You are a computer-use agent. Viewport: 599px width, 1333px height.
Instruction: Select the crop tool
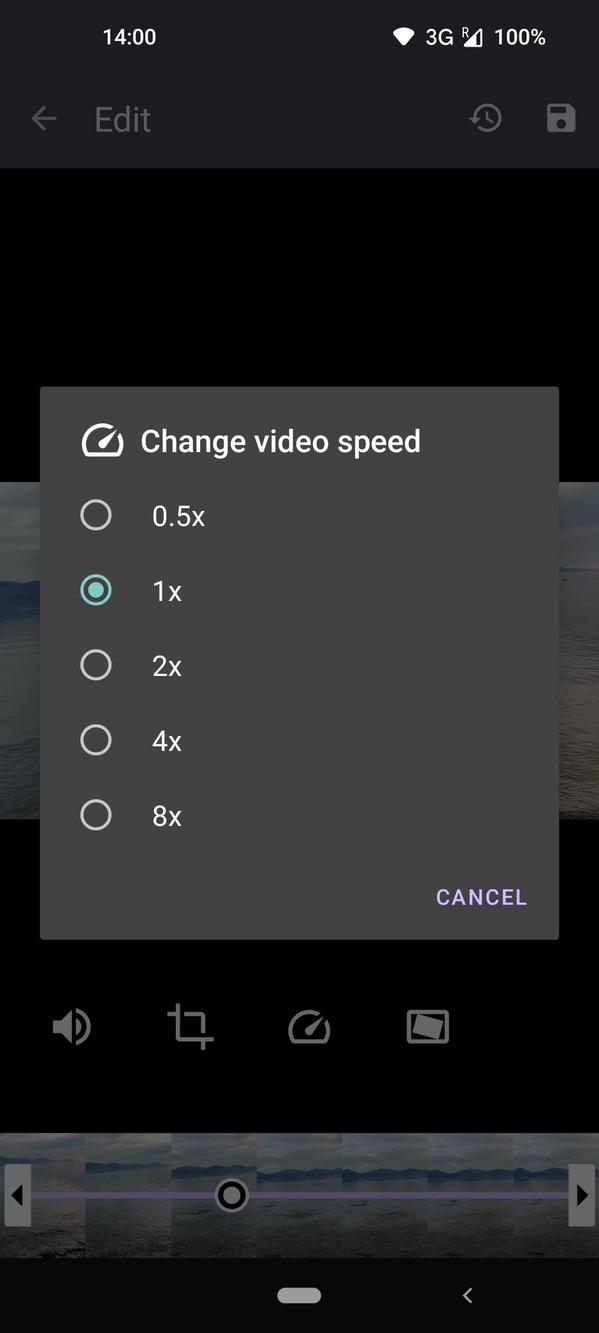[x=190, y=1025]
